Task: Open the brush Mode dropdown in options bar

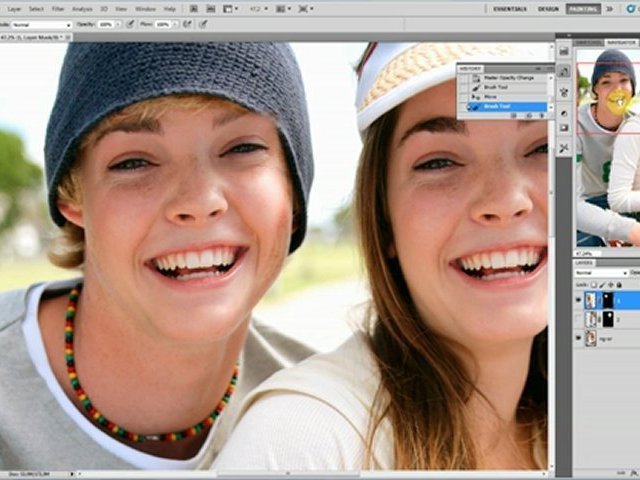Action: pos(40,24)
